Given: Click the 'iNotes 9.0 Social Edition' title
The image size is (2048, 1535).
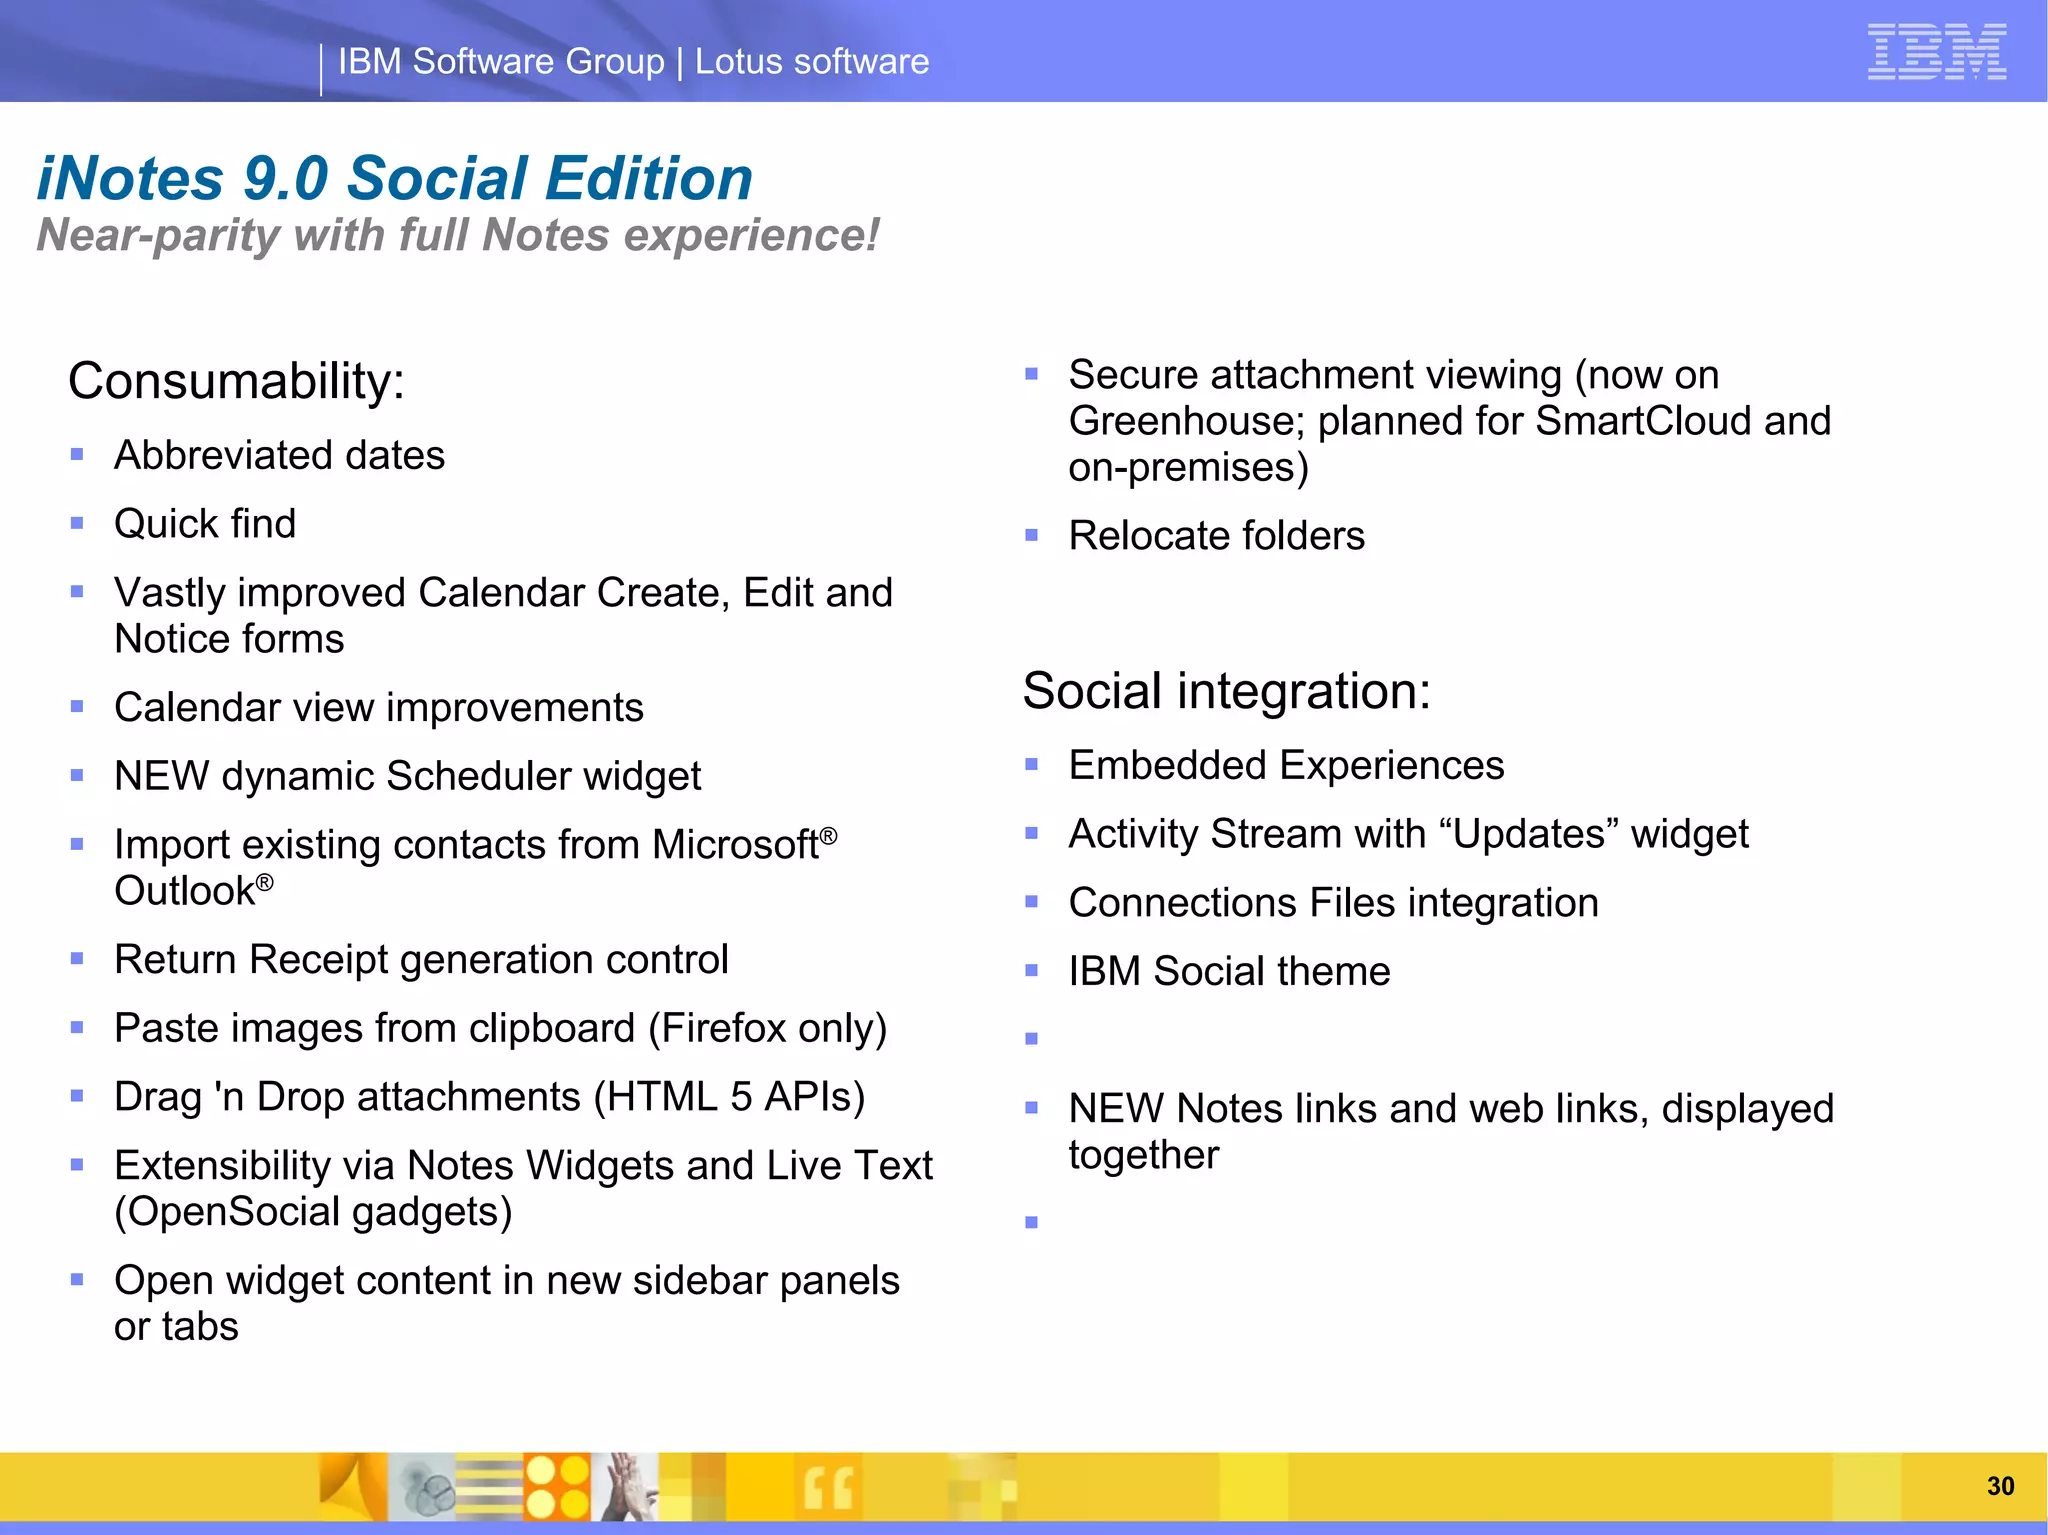Looking at the screenshot, I should click(x=395, y=178).
